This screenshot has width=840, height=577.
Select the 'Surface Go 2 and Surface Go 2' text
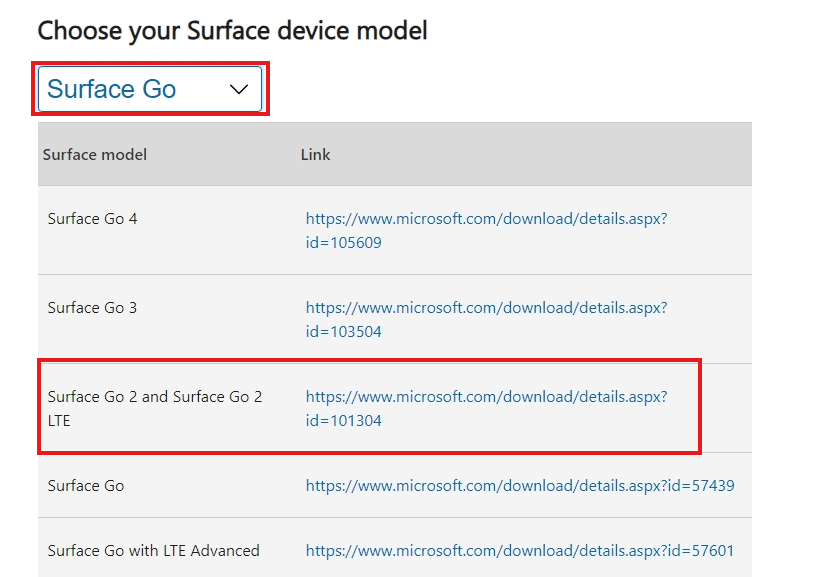click(x=155, y=396)
